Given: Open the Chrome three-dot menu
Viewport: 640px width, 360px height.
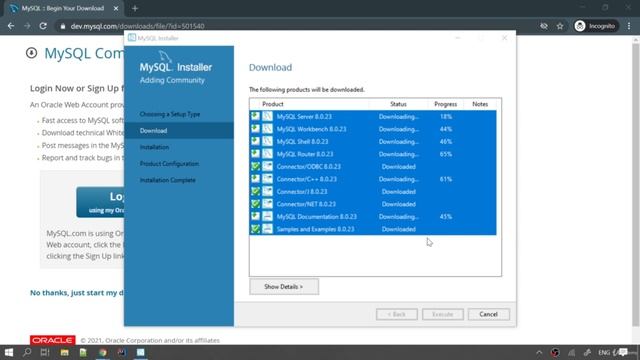Looking at the screenshot, I should [x=629, y=26].
